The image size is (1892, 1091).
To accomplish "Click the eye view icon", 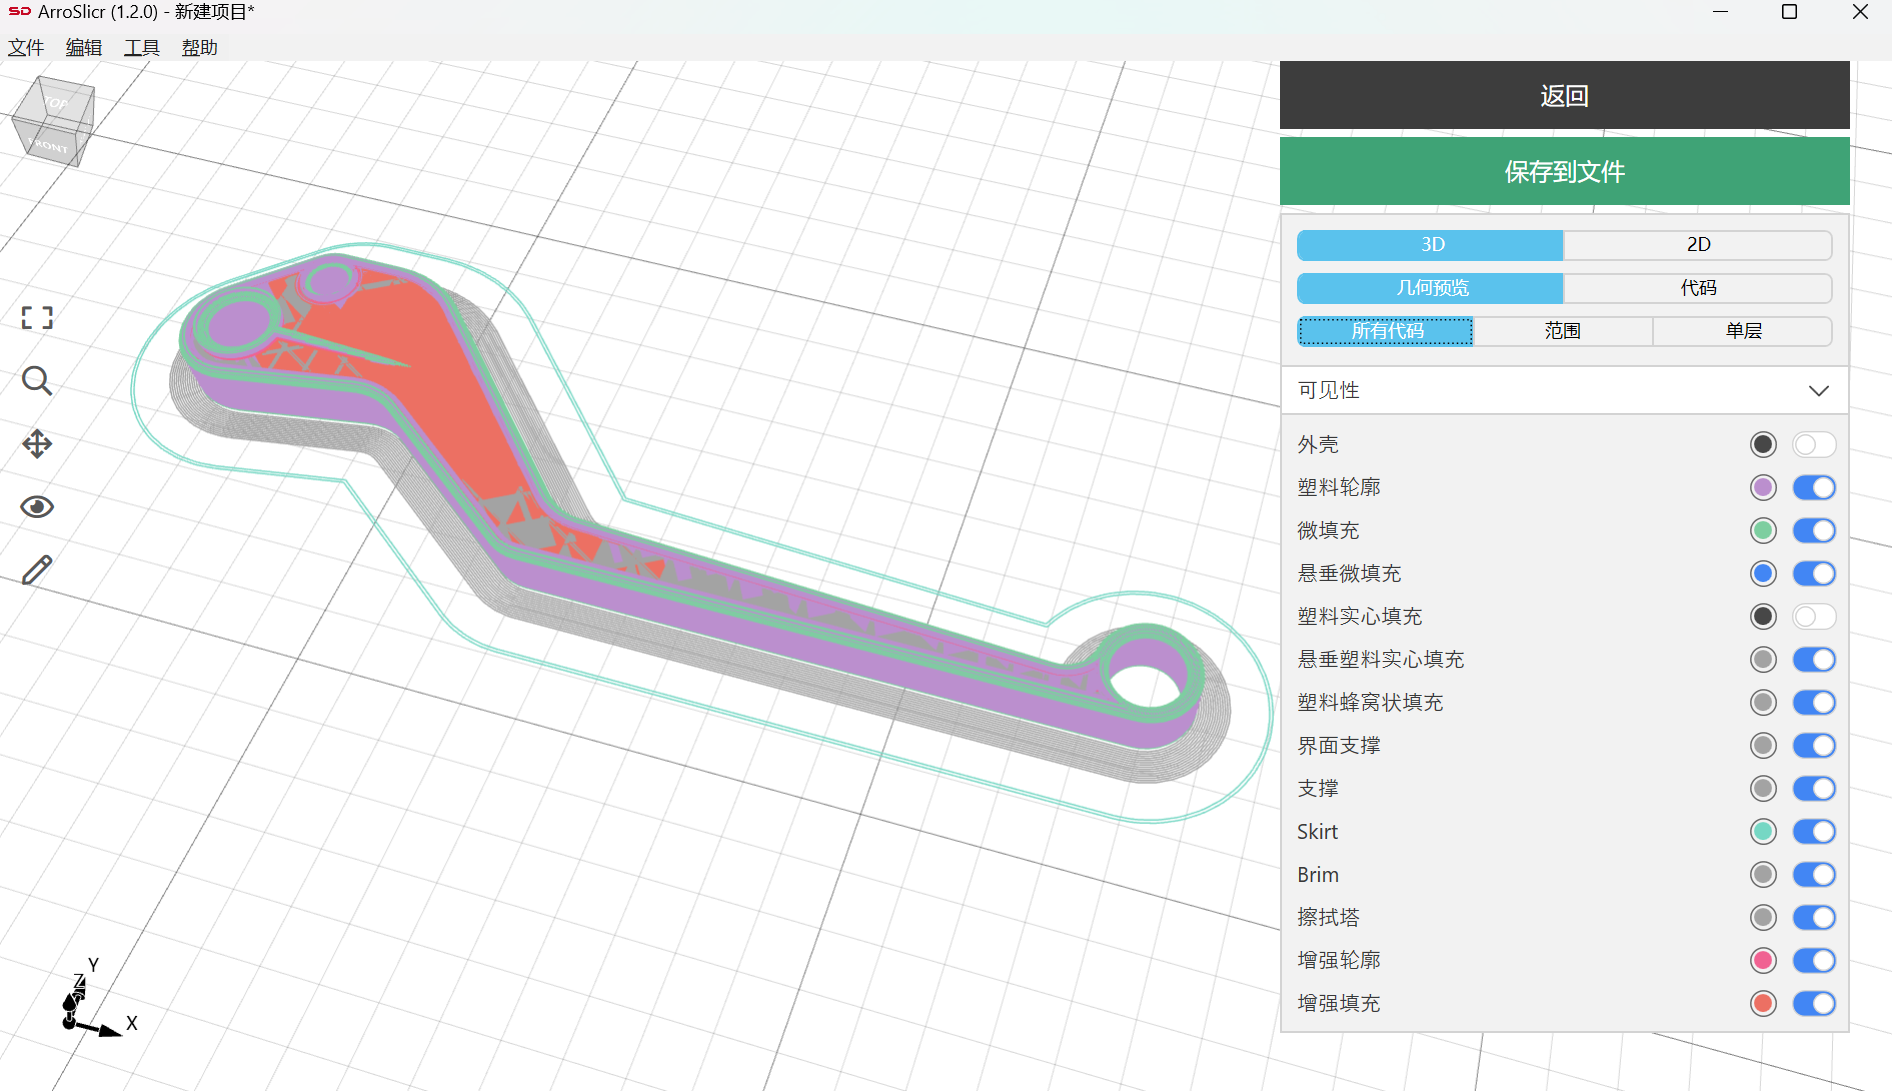I will 37,507.
